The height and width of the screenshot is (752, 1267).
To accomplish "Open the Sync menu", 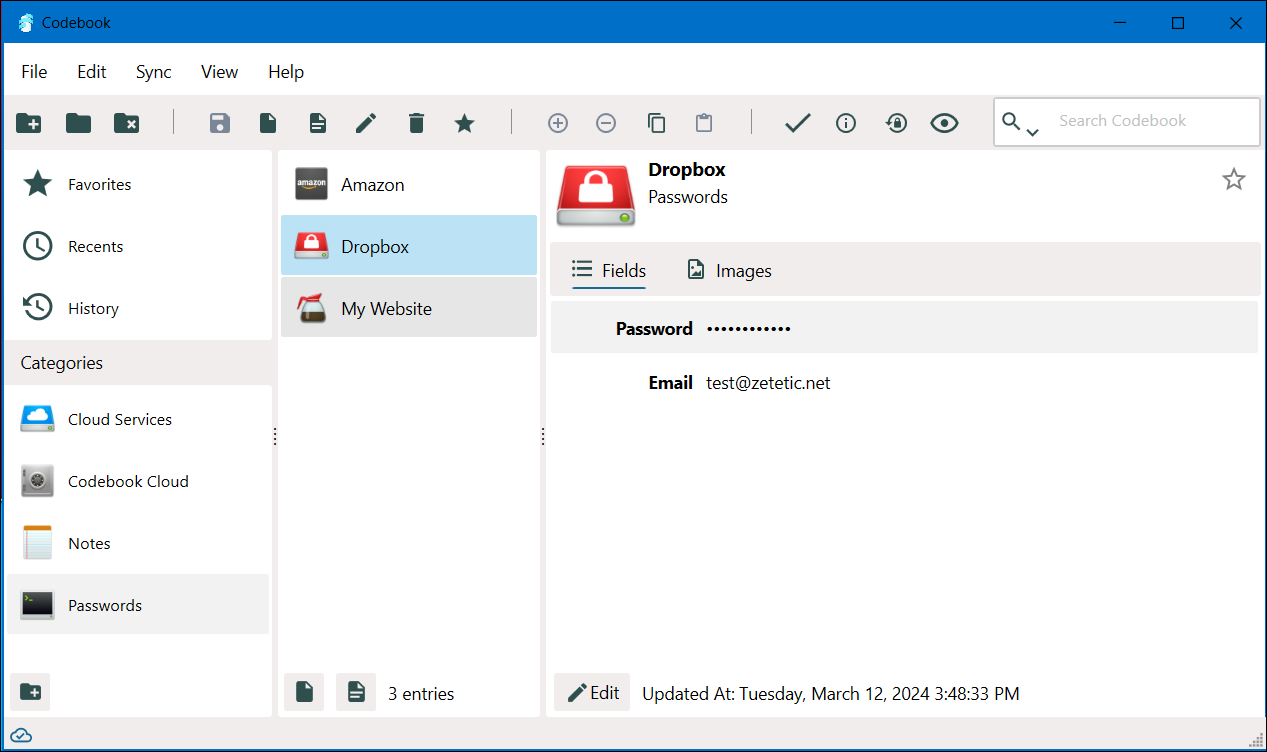I will (x=154, y=72).
